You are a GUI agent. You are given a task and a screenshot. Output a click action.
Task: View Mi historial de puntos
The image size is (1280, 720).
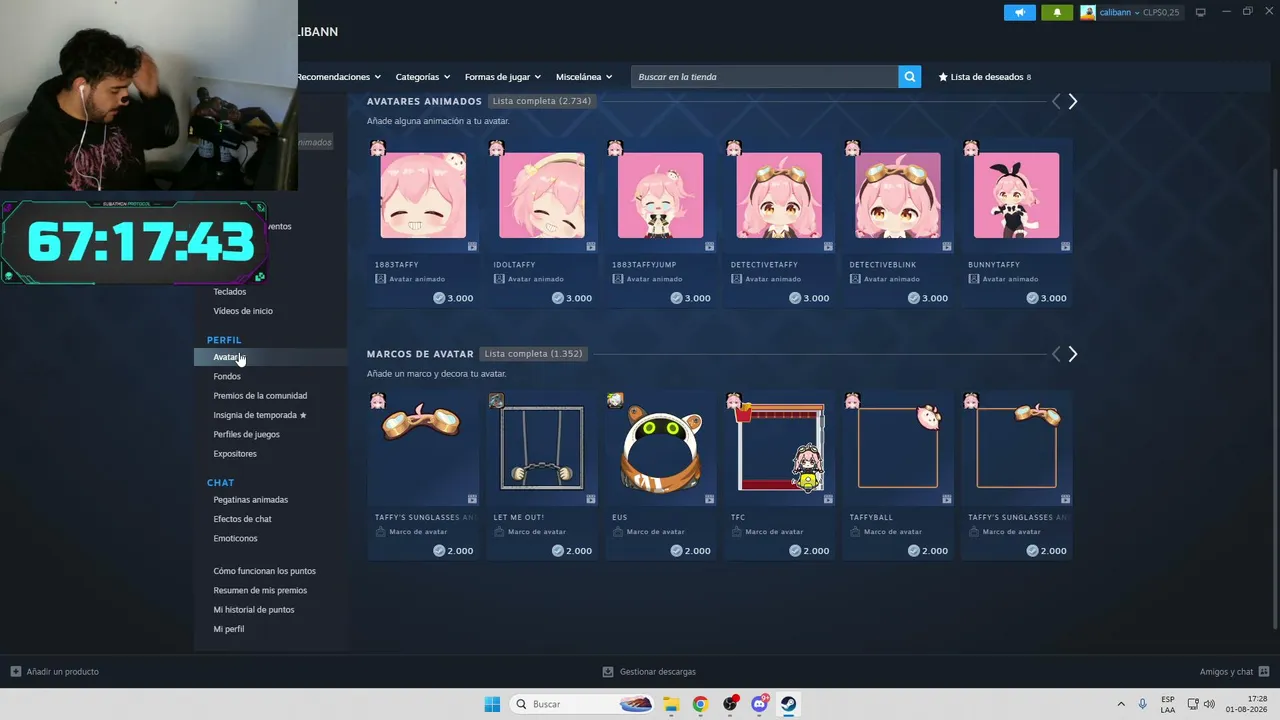click(254, 610)
